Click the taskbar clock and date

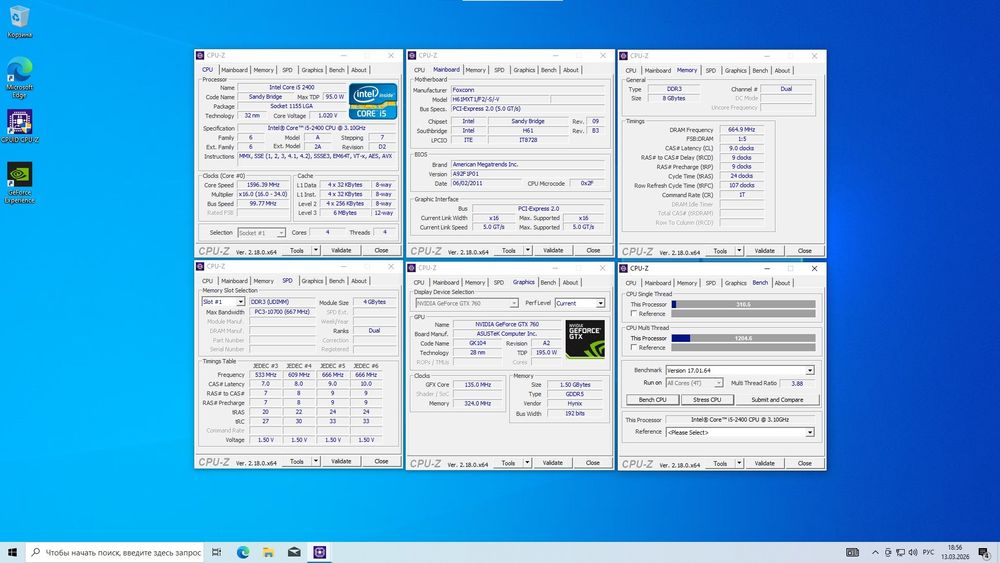tap(955, 552)
